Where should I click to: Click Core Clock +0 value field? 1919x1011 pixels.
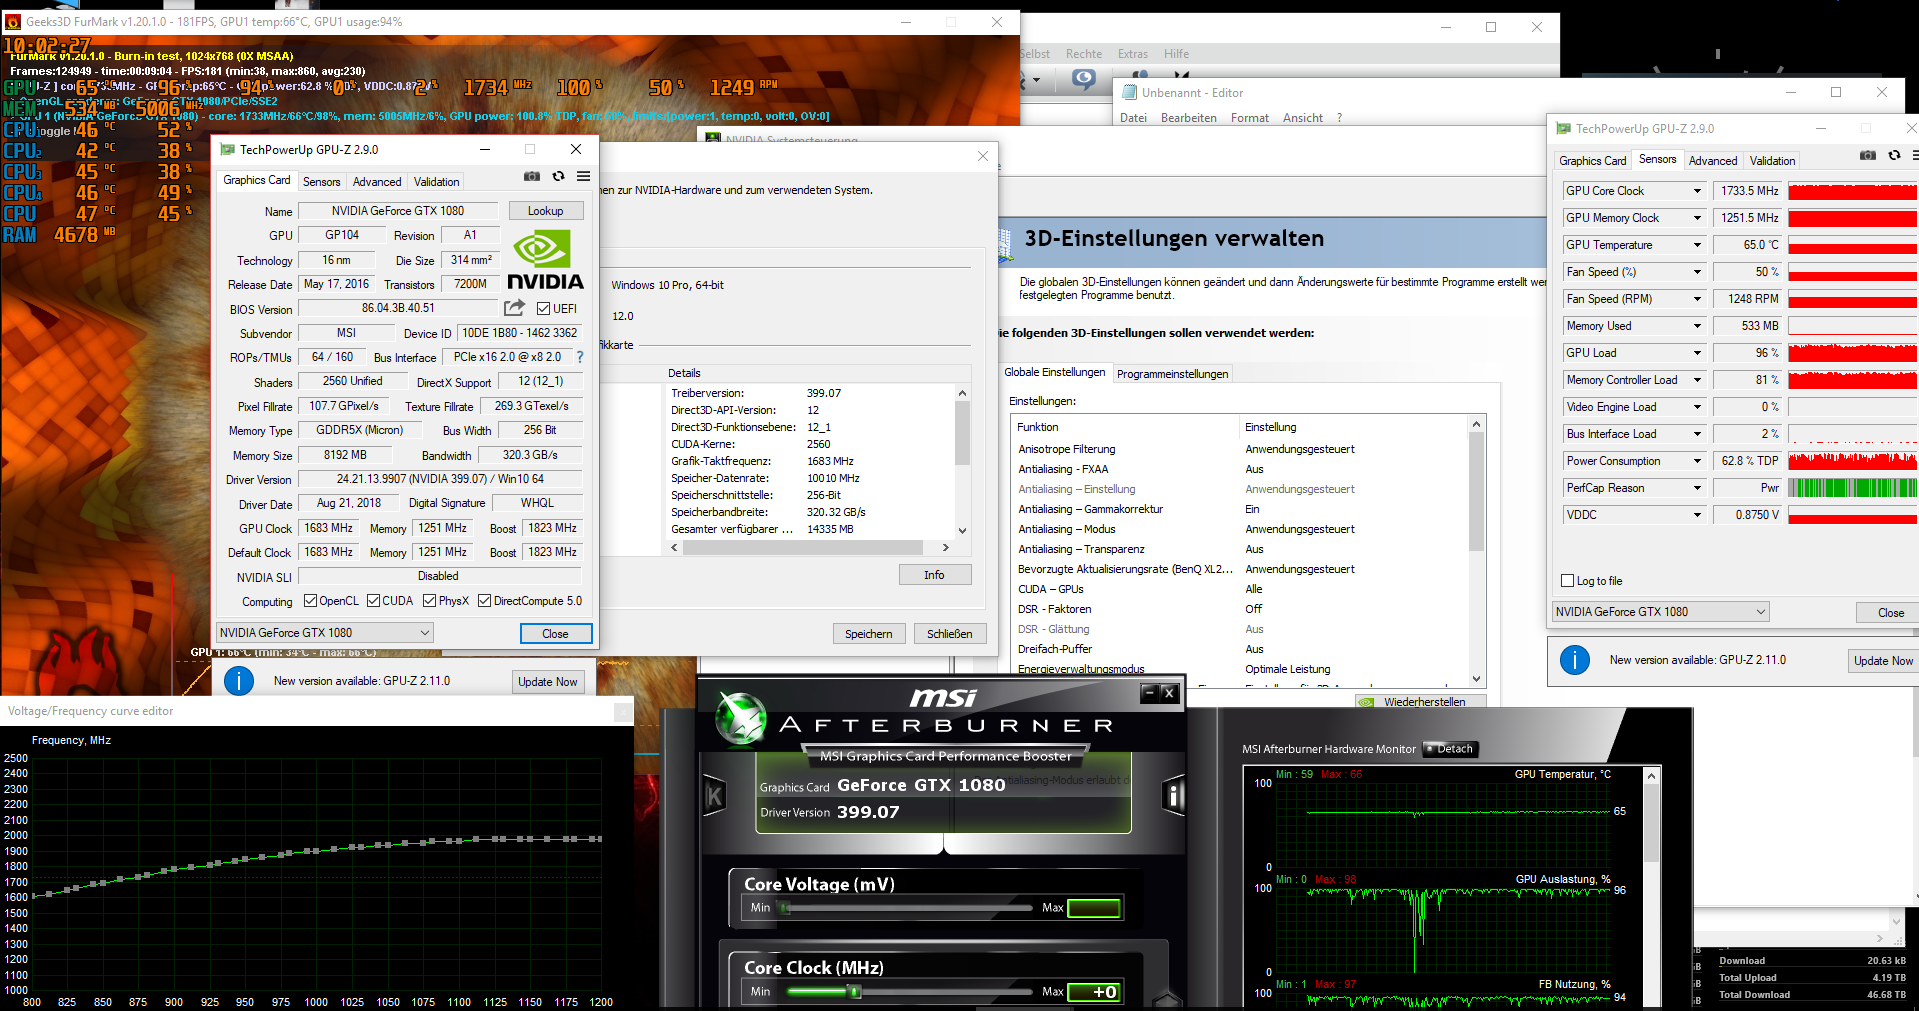1094,992
